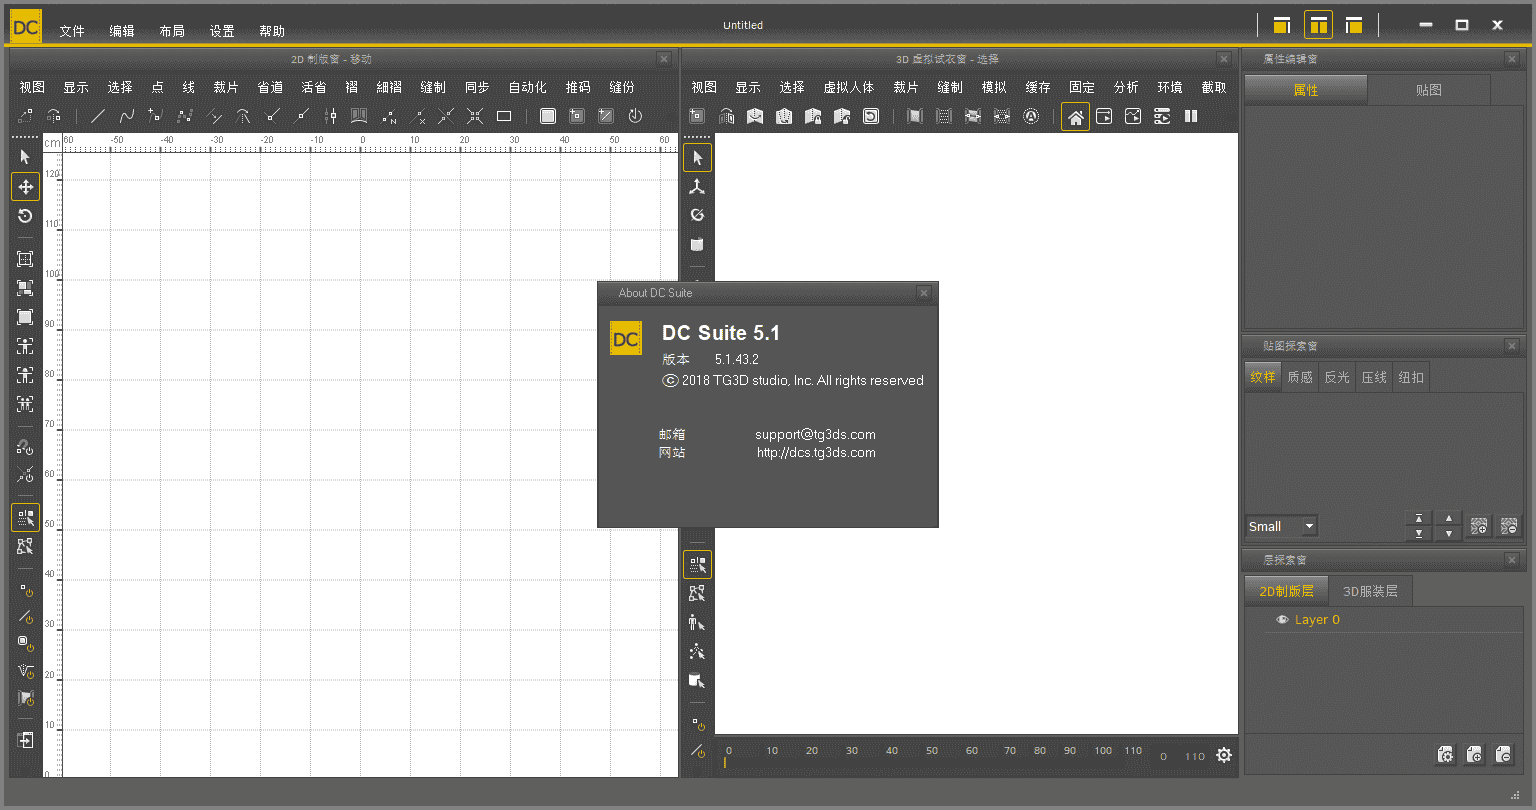The height and width of the screenshot is (810, 1536).
Task: Click the add layer icon
Action: click(1474, 755)
